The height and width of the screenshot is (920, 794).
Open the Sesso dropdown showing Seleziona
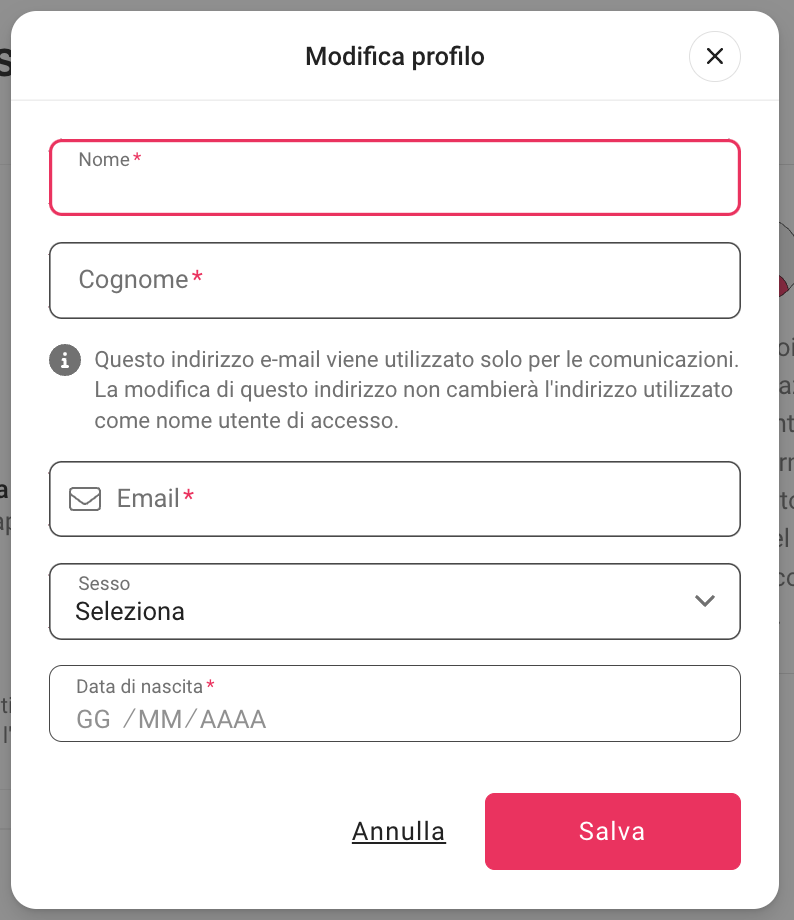395,601
